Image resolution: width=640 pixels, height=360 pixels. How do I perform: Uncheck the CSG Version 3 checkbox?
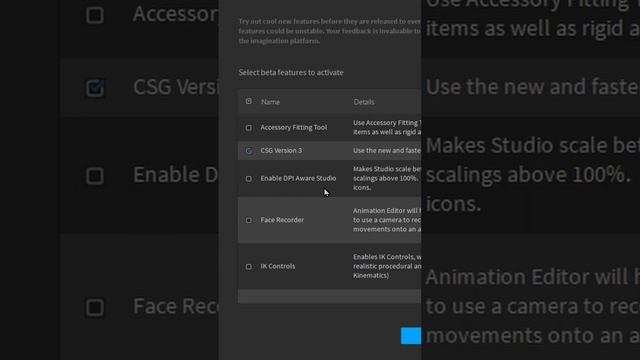[249, 151]
